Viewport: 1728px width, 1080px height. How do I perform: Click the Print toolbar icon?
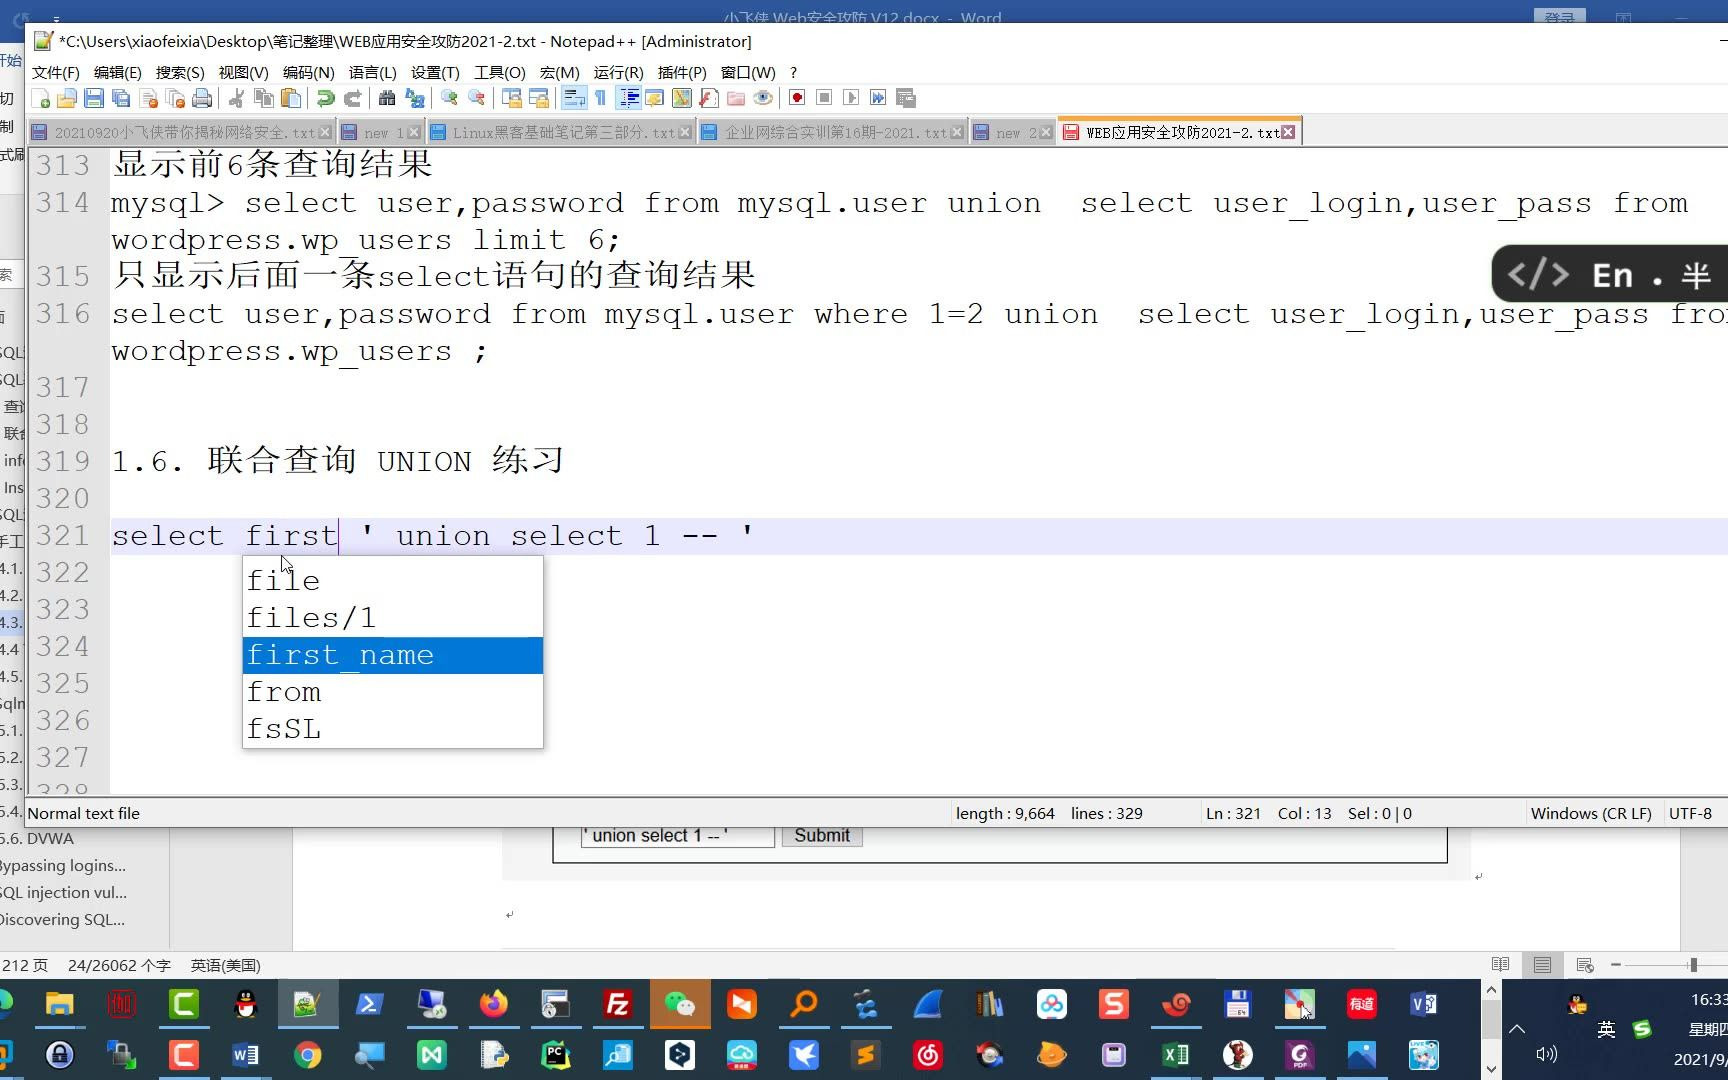coord(202,98)
